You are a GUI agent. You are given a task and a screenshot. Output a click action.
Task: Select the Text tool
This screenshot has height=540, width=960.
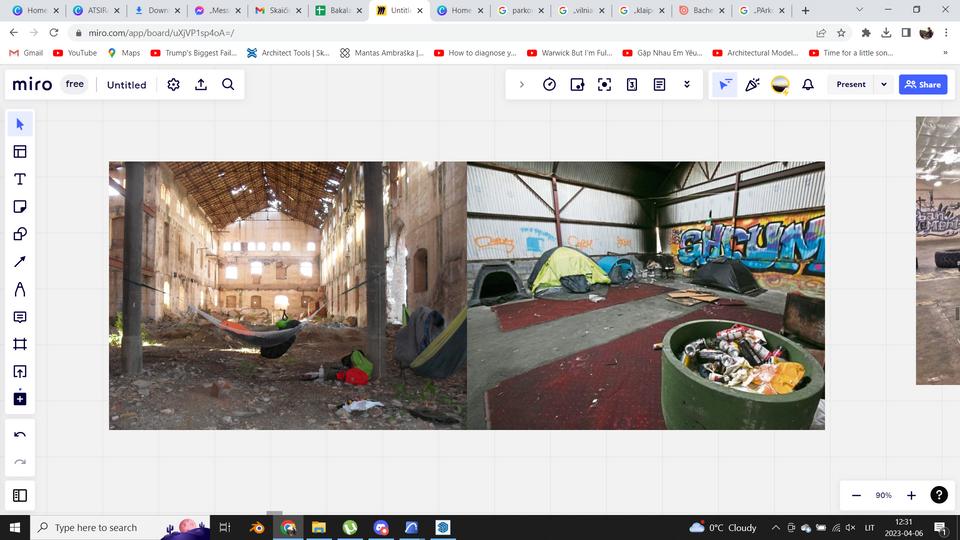(20, 179)
